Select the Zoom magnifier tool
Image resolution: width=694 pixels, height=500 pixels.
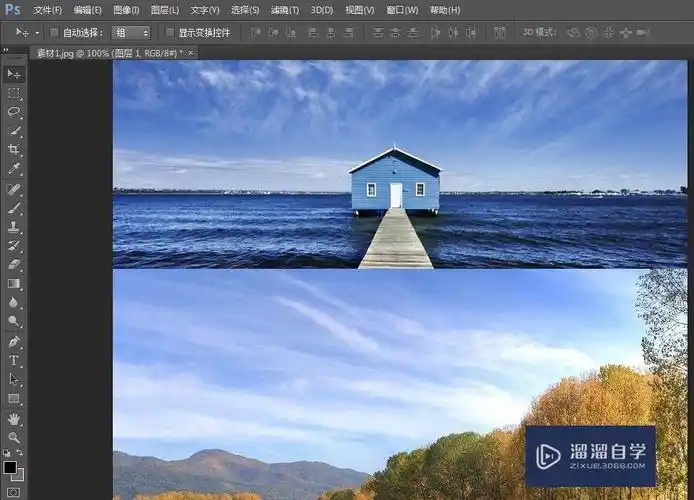tap(14, 438)
